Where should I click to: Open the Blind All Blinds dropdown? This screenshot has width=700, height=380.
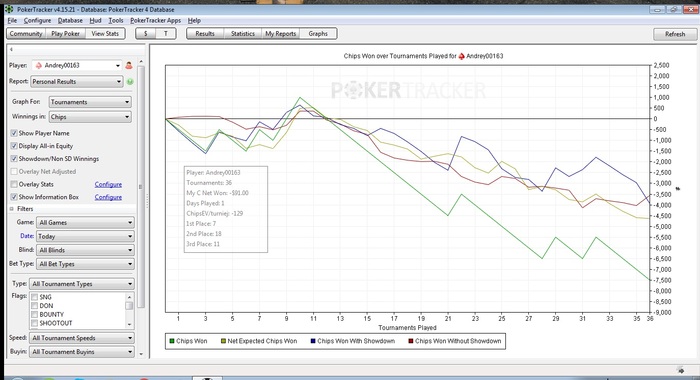(85, 250)
